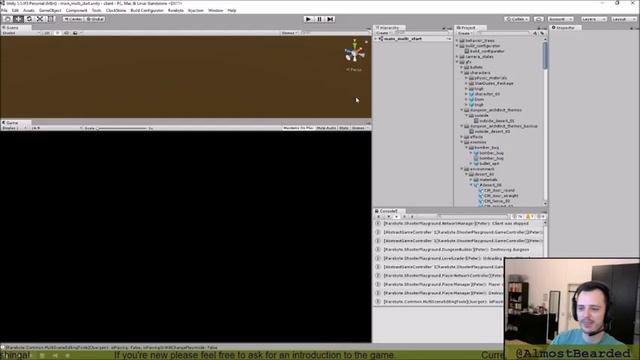This screenshot has height=360, width=640.
Task: Open the GameObject menu
Action: tap(50, 11)
